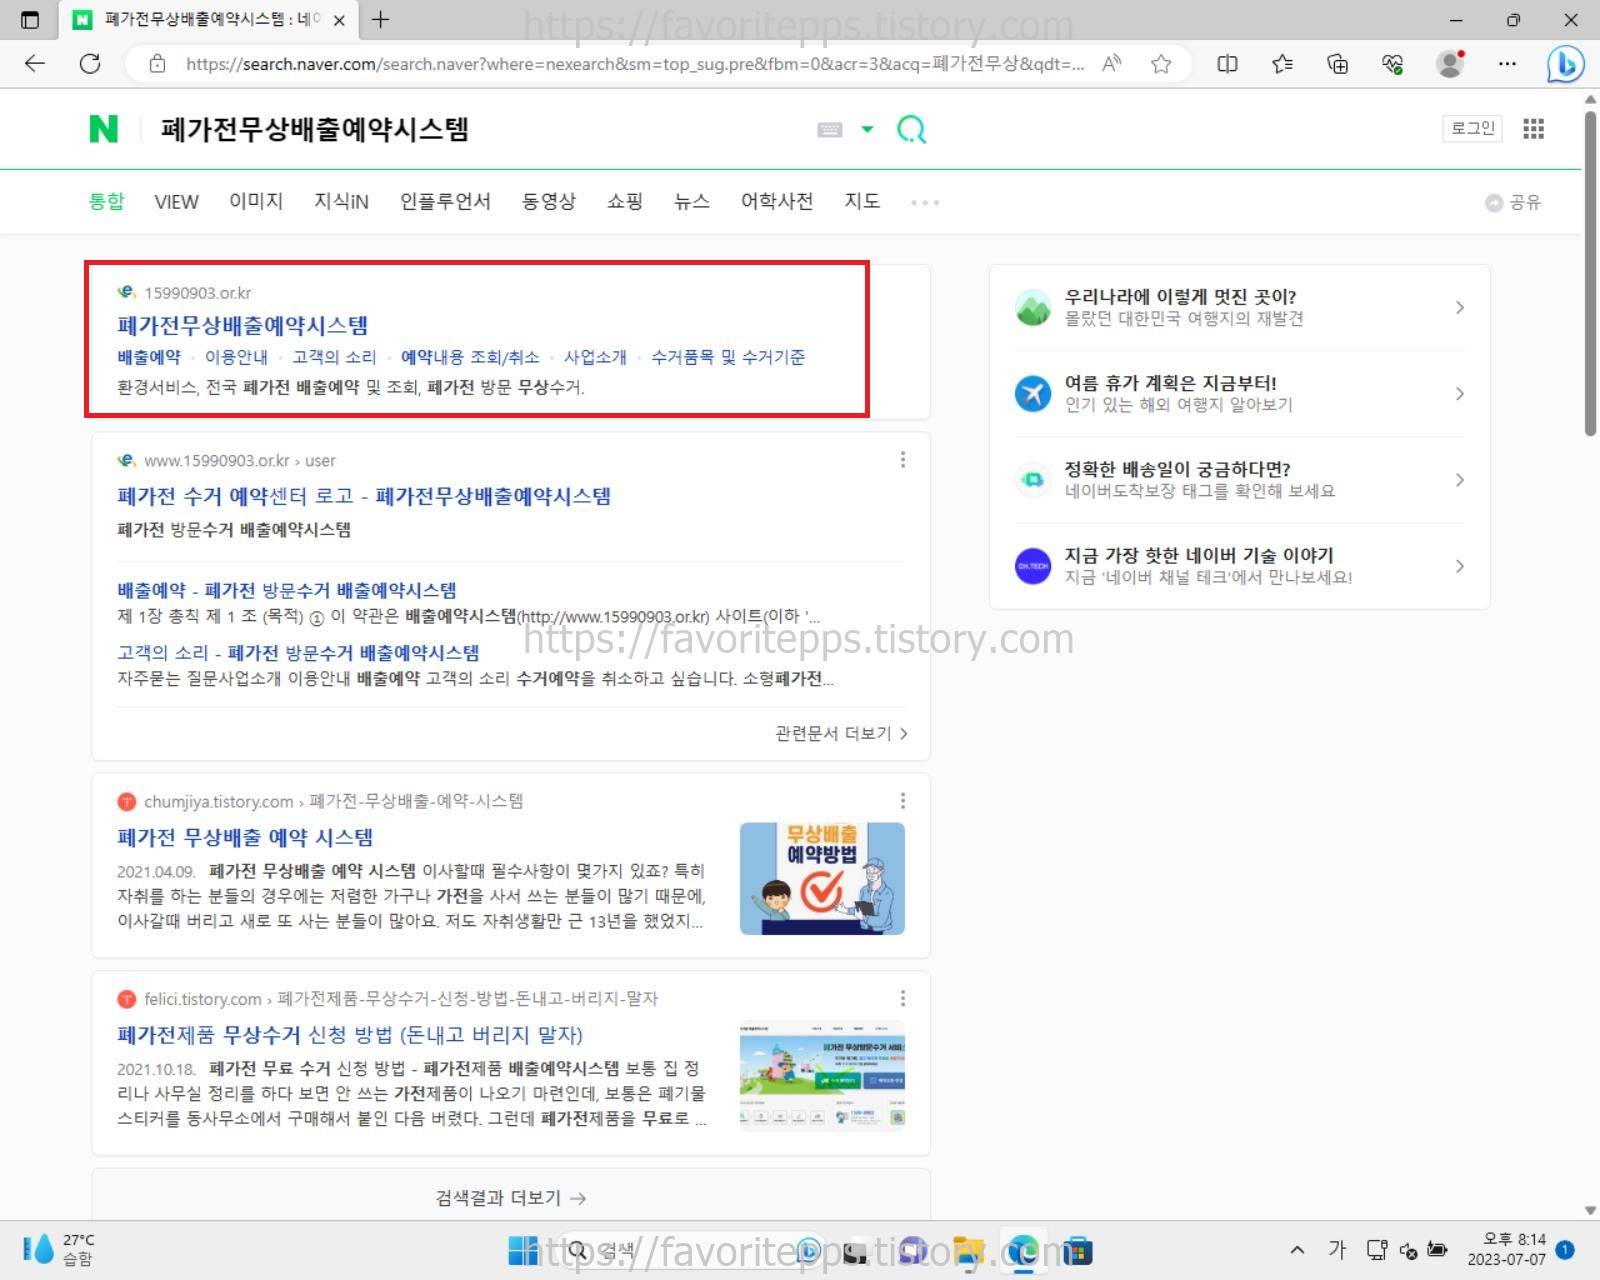Open Edge profile avatar icon
Image resolution: width=1600 pixels, height=1280 pixels.
[1450, 64]
